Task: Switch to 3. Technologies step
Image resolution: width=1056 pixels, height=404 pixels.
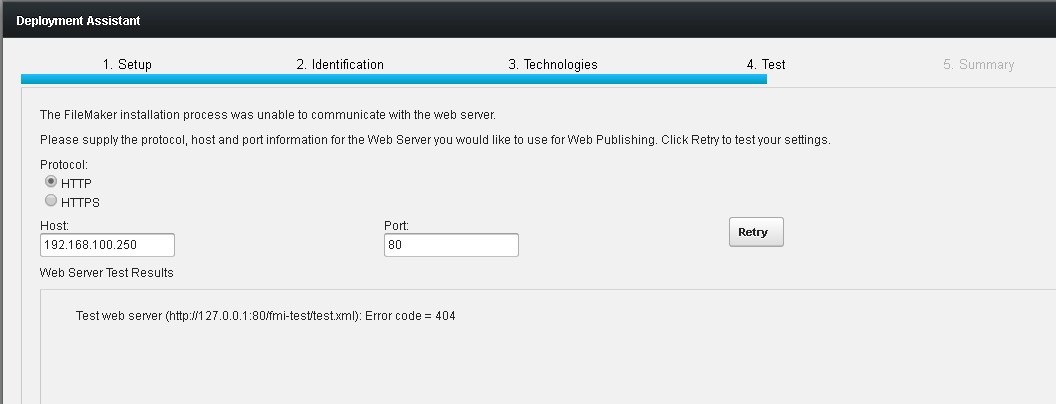Action: 553,65
